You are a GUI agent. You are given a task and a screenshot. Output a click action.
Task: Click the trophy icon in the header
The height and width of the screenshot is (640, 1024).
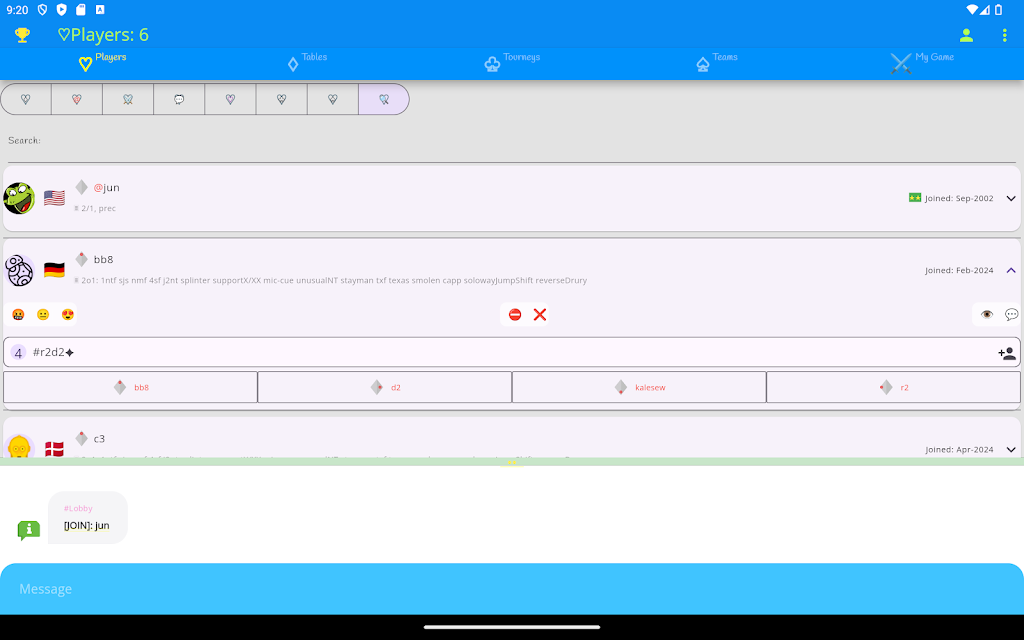coord(22,35)
